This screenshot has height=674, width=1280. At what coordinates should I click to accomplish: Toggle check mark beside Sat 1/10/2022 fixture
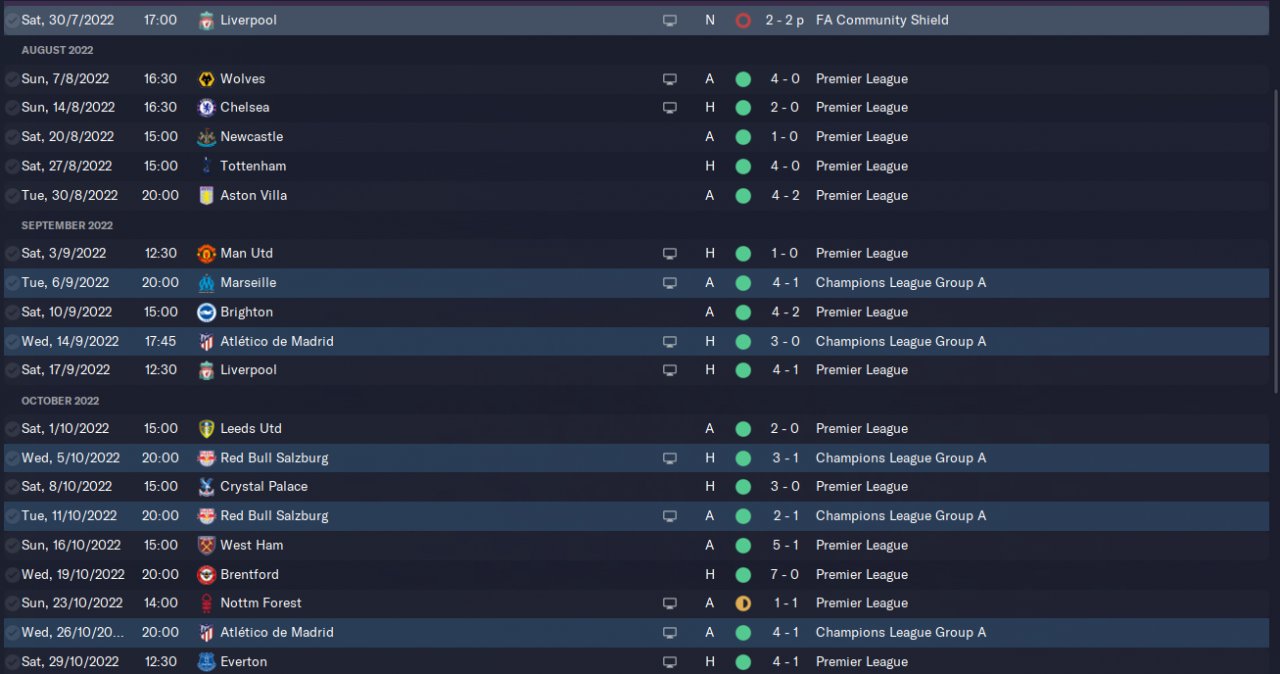[11, 429]
